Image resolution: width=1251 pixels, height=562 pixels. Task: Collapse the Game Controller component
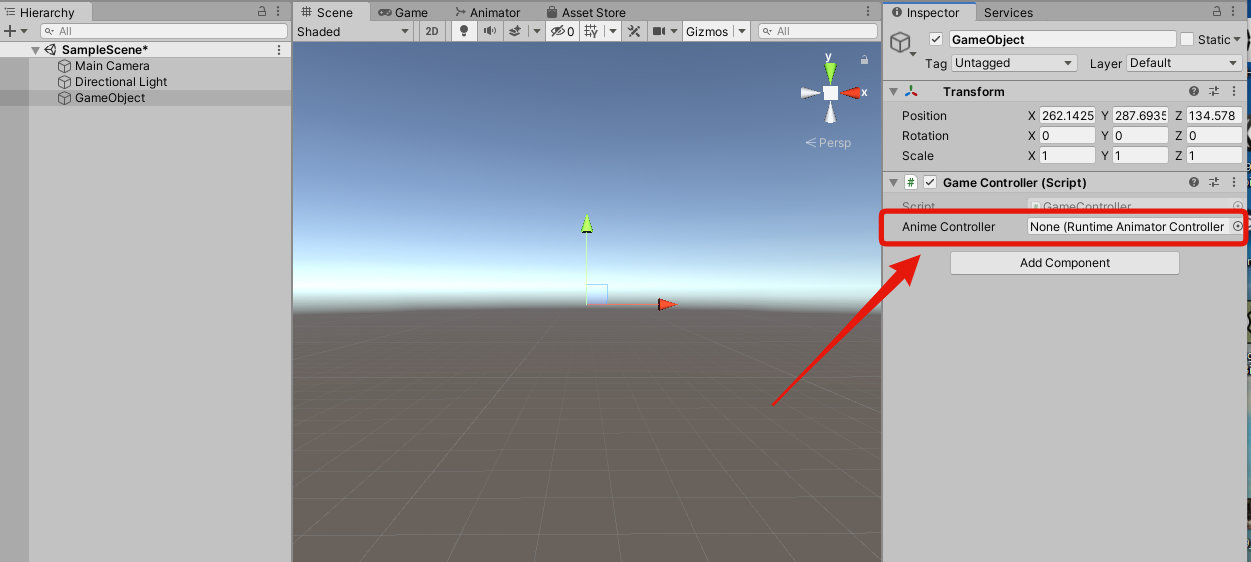893,182
